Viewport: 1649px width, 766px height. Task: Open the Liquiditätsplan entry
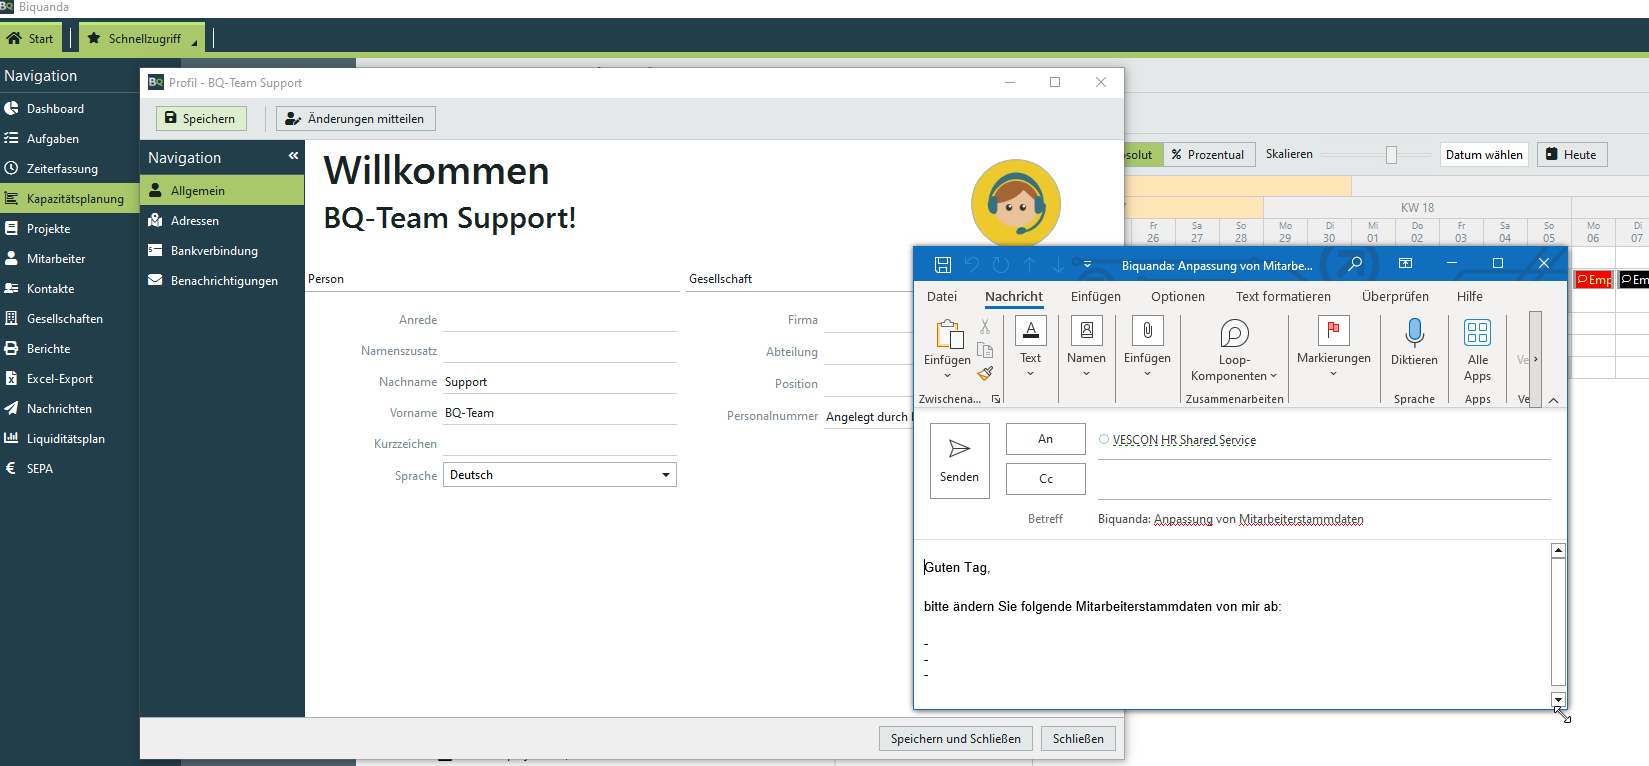[65, 438]
